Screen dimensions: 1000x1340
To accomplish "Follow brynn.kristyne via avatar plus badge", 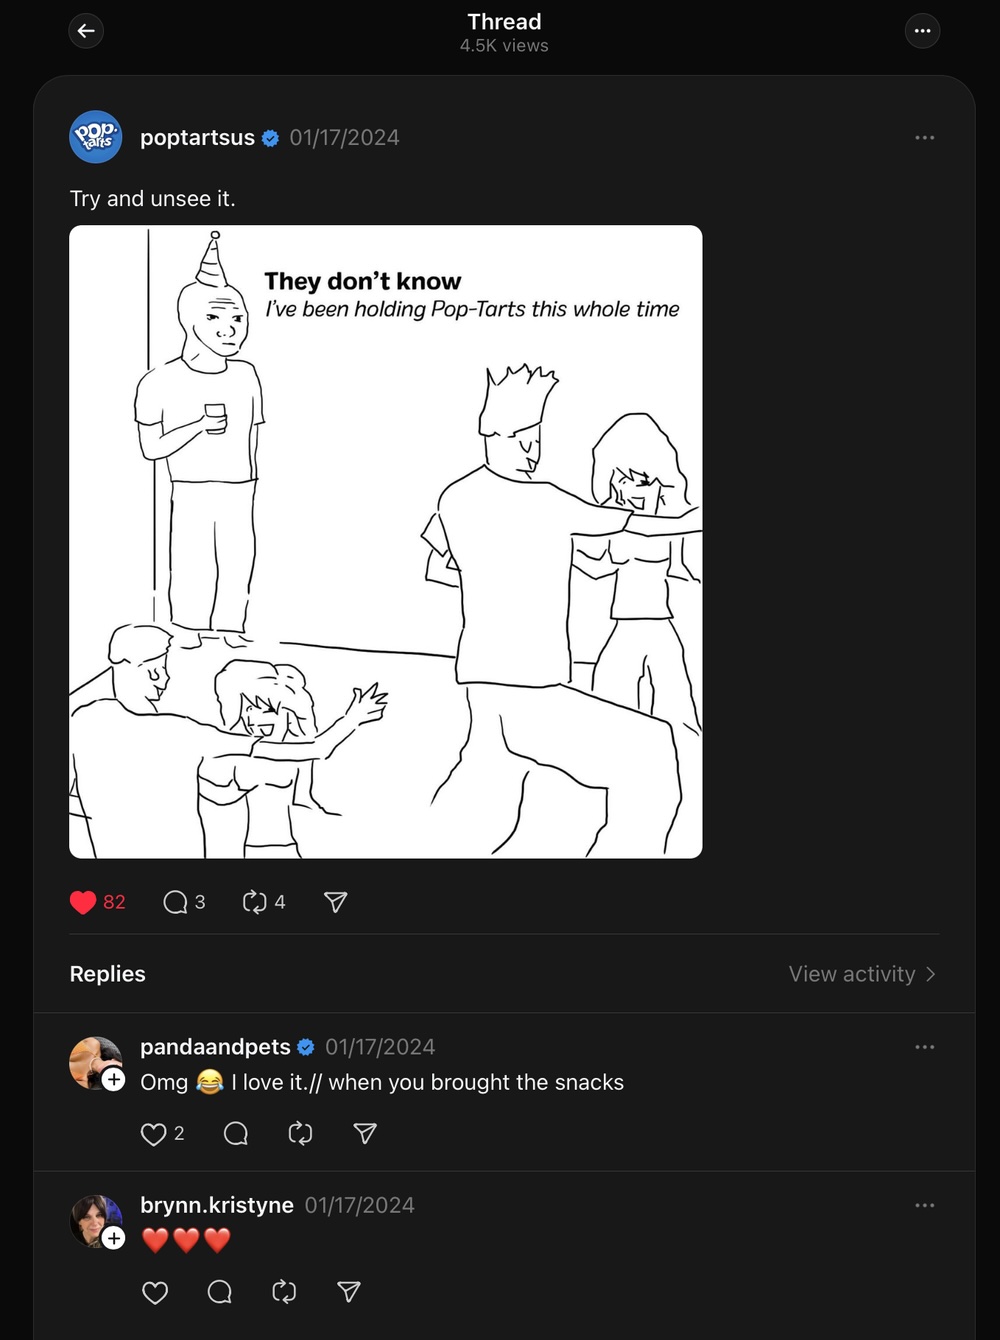I will (114, 1238).
